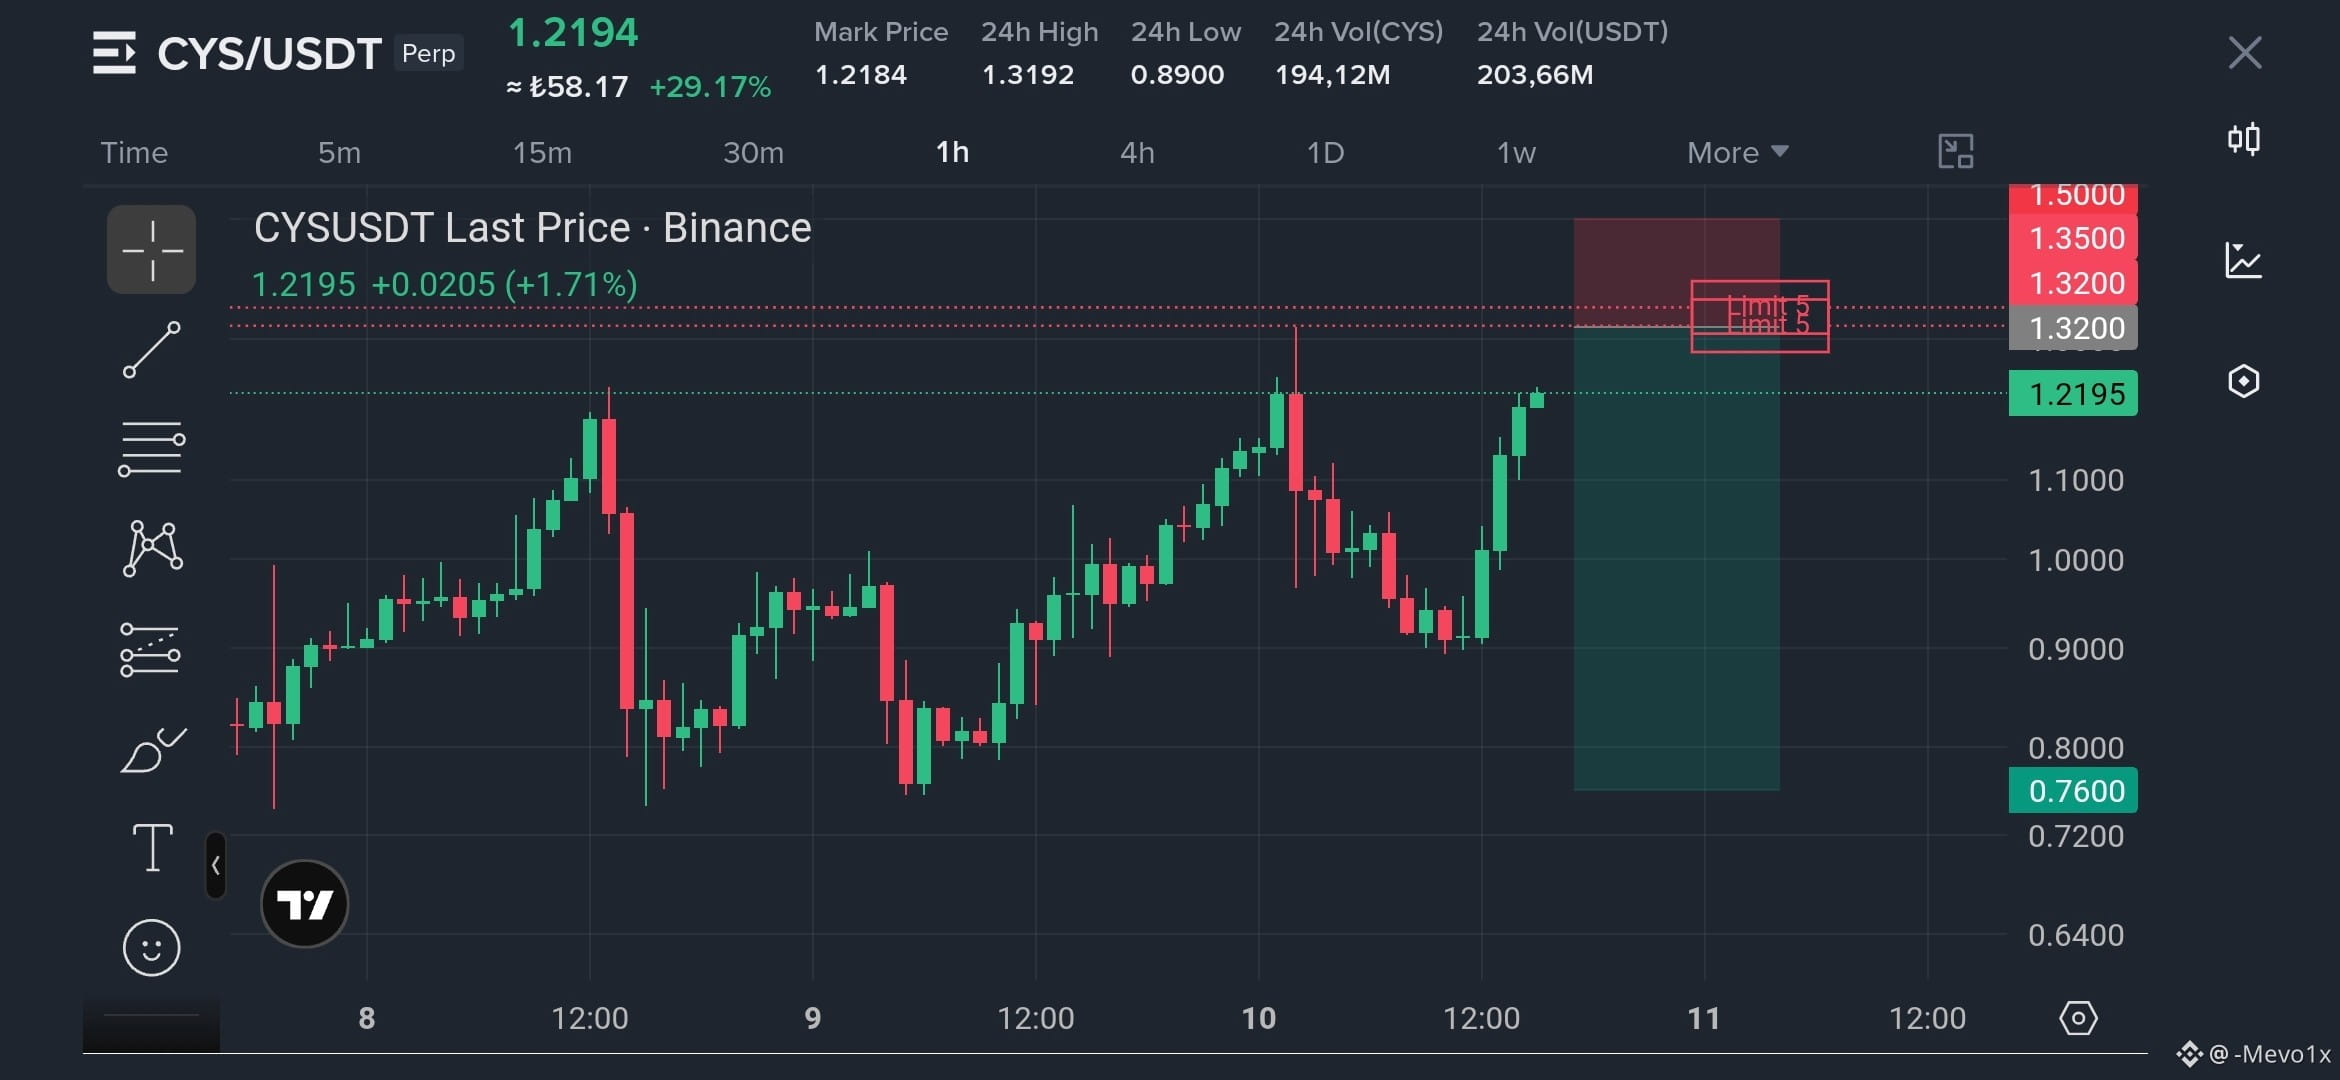2340x1080 pixels.
Task: Click the gray 1.3200 price label
Action: pos(2073,328)
